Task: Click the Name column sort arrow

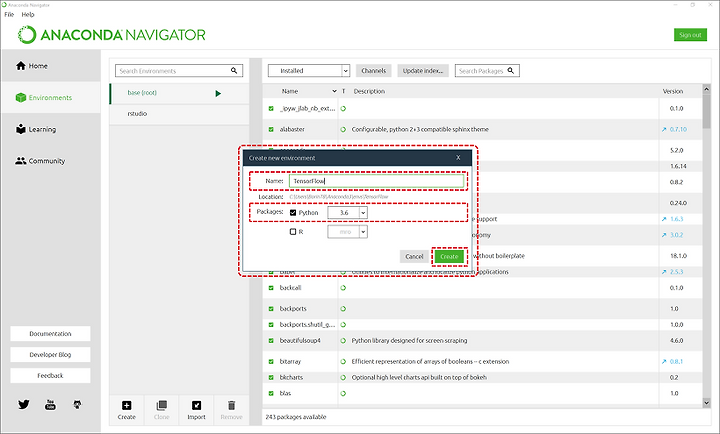Action: click(334, 91)
